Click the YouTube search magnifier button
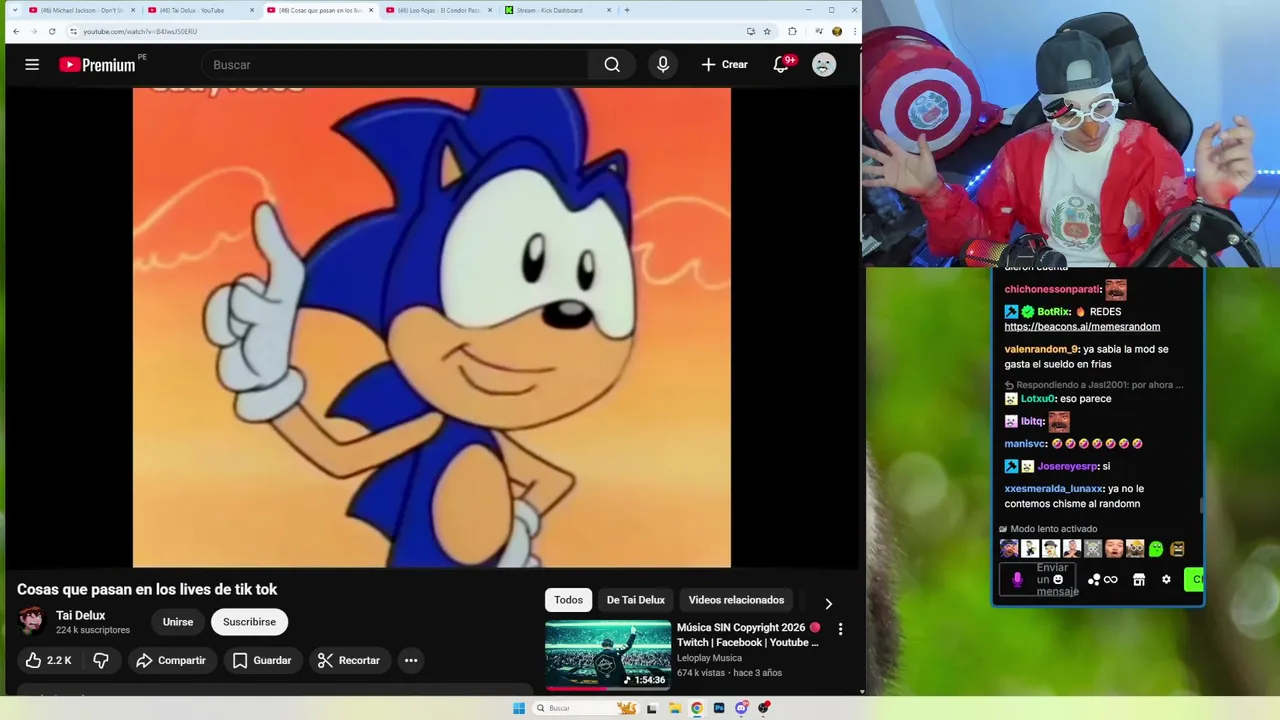1280x720 pixels. [x=612, y=64]
